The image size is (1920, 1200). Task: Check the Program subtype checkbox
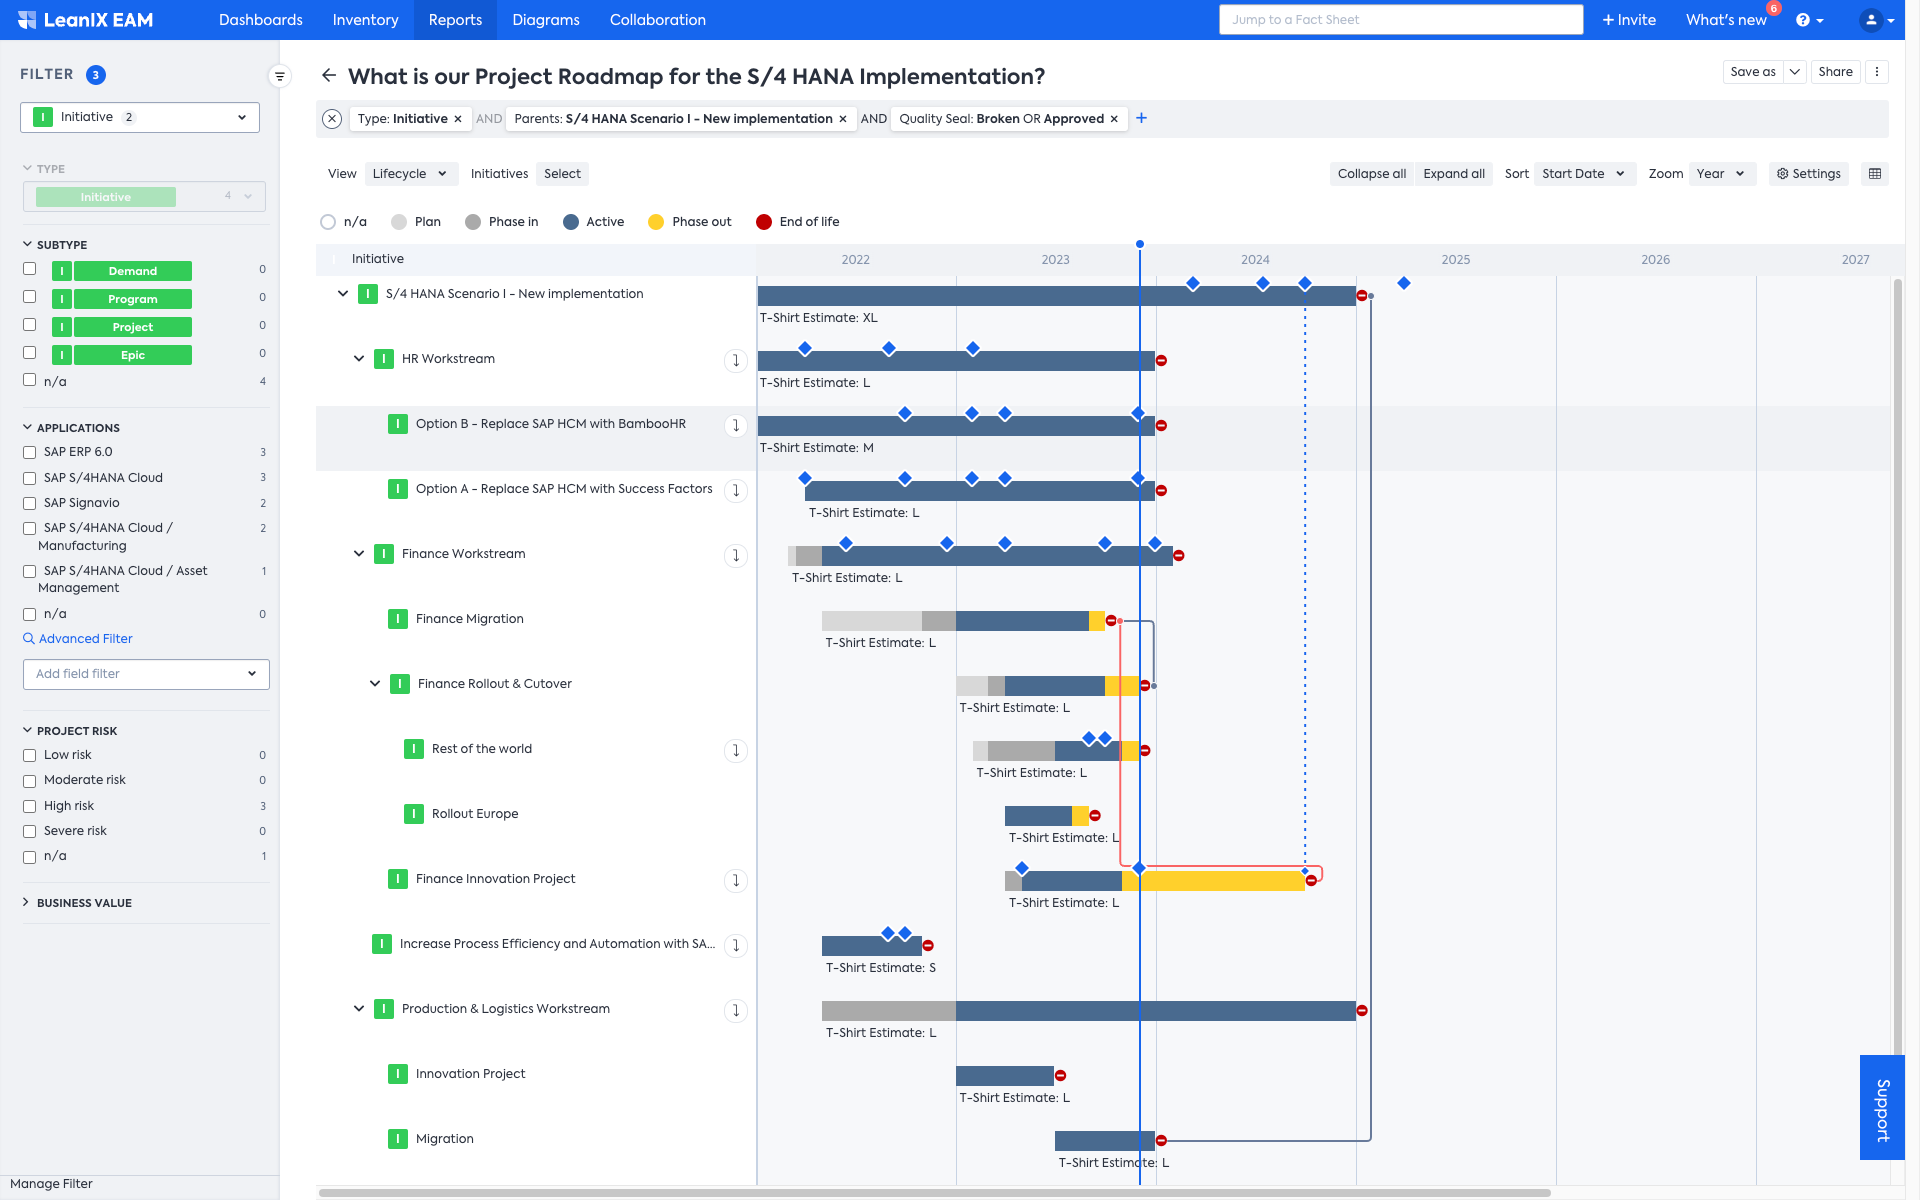pyautogui.click(x=30, y=297)
